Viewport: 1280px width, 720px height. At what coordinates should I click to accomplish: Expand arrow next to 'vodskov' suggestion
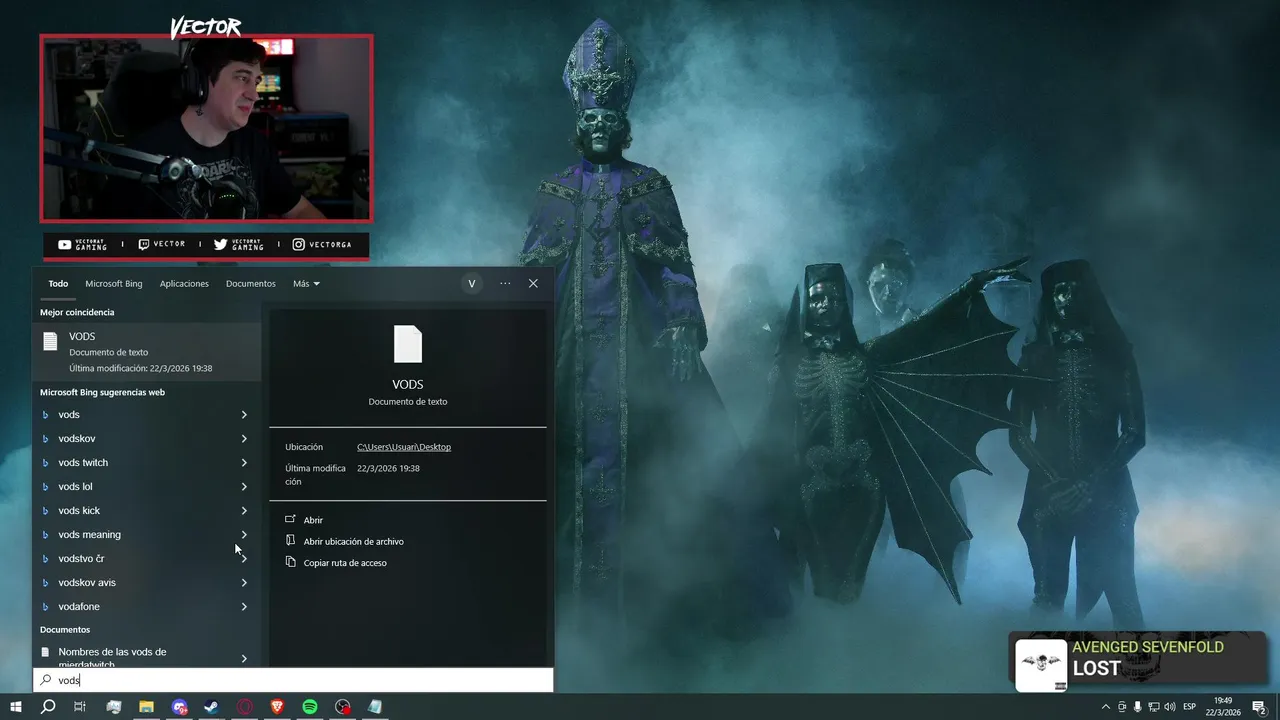tap(244, 439)
